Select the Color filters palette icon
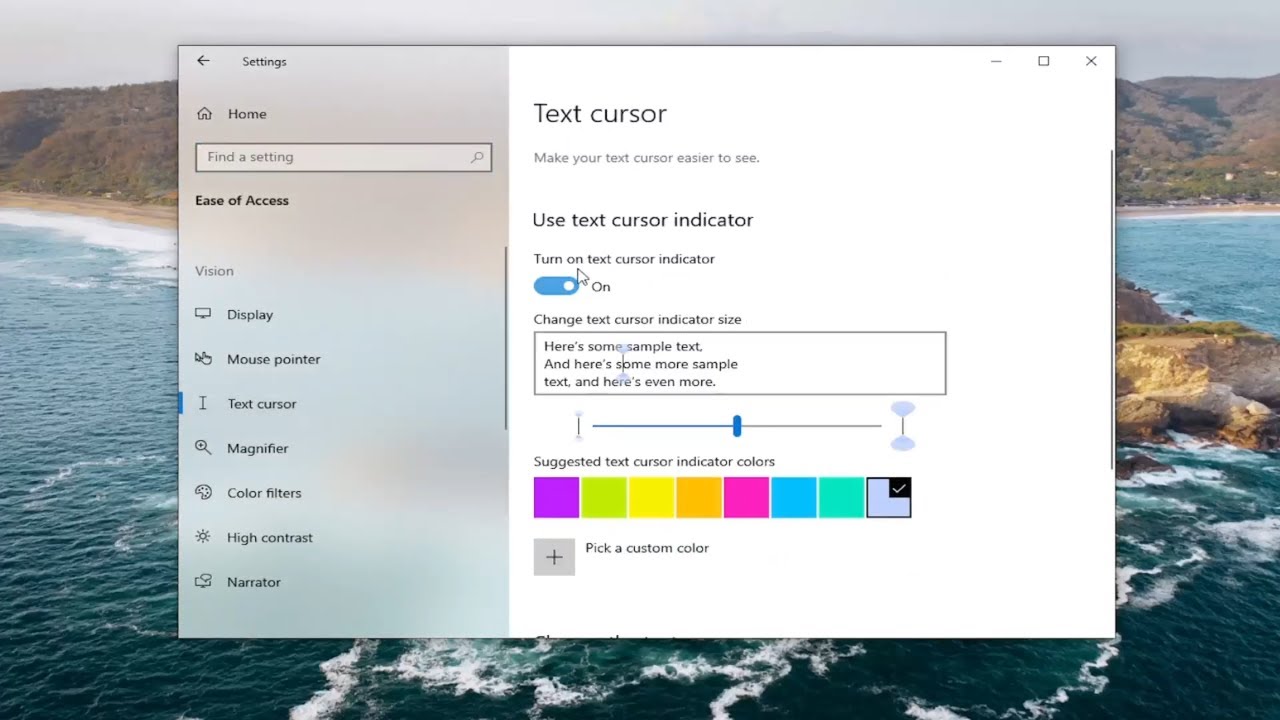This screenshot has width=1280, height=720. click(x=203, y=492)
